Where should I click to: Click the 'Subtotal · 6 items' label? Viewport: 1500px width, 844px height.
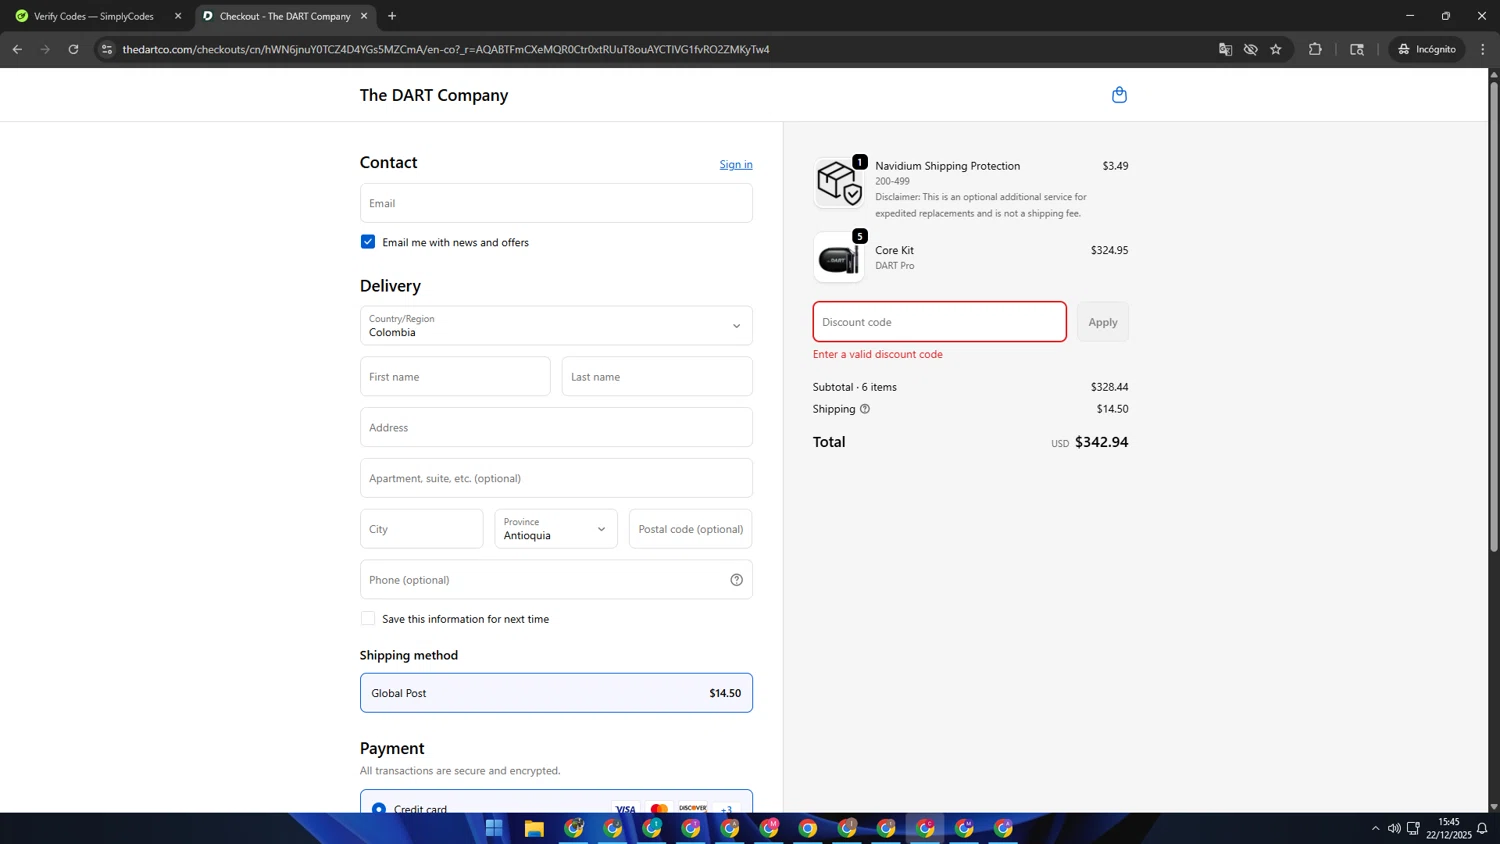[x=855, y=387]
